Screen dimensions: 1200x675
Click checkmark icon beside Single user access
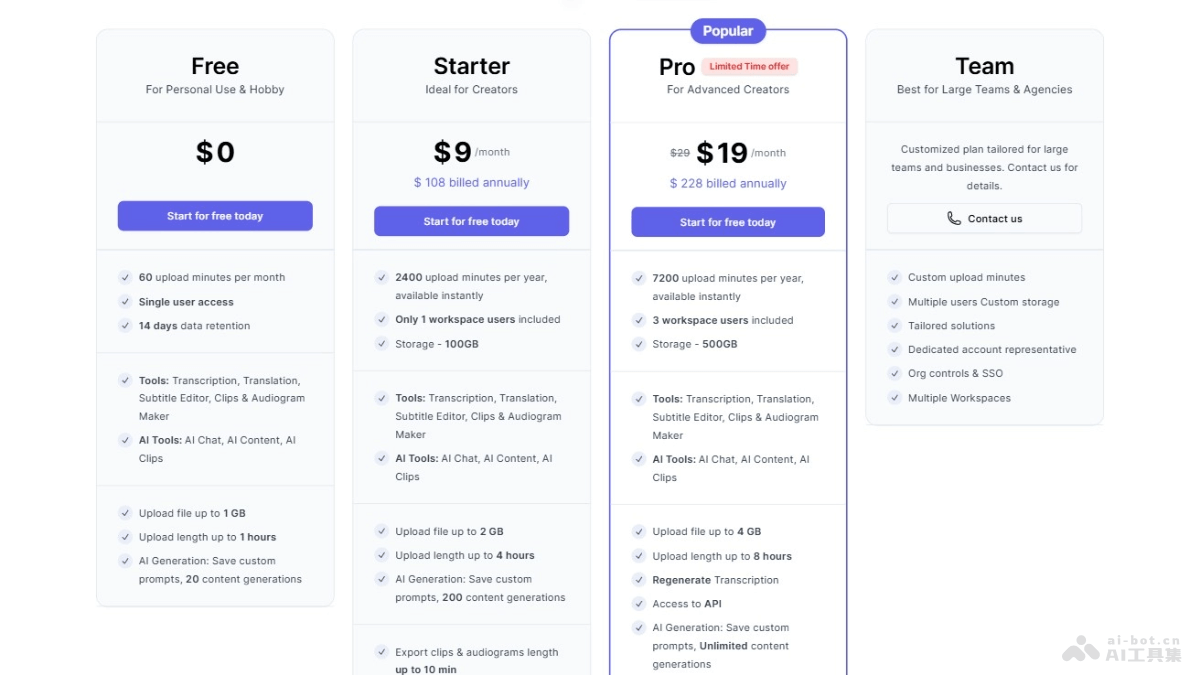pos(125,302)
